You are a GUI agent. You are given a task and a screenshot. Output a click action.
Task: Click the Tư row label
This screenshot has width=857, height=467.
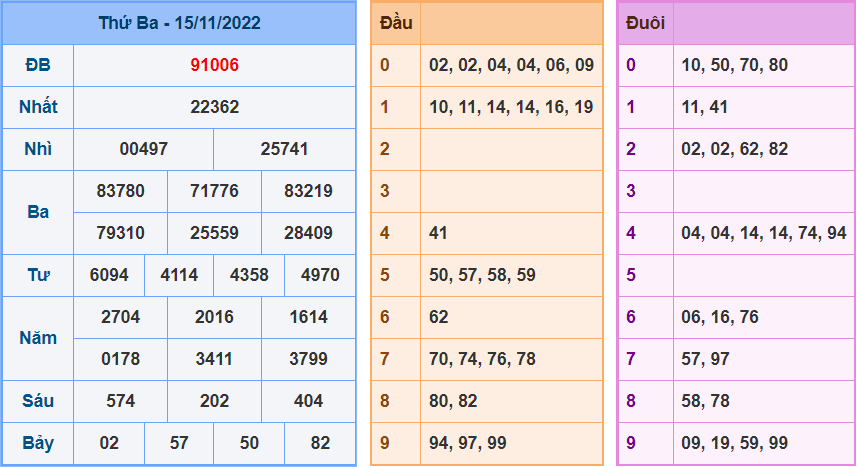(38, 275)
